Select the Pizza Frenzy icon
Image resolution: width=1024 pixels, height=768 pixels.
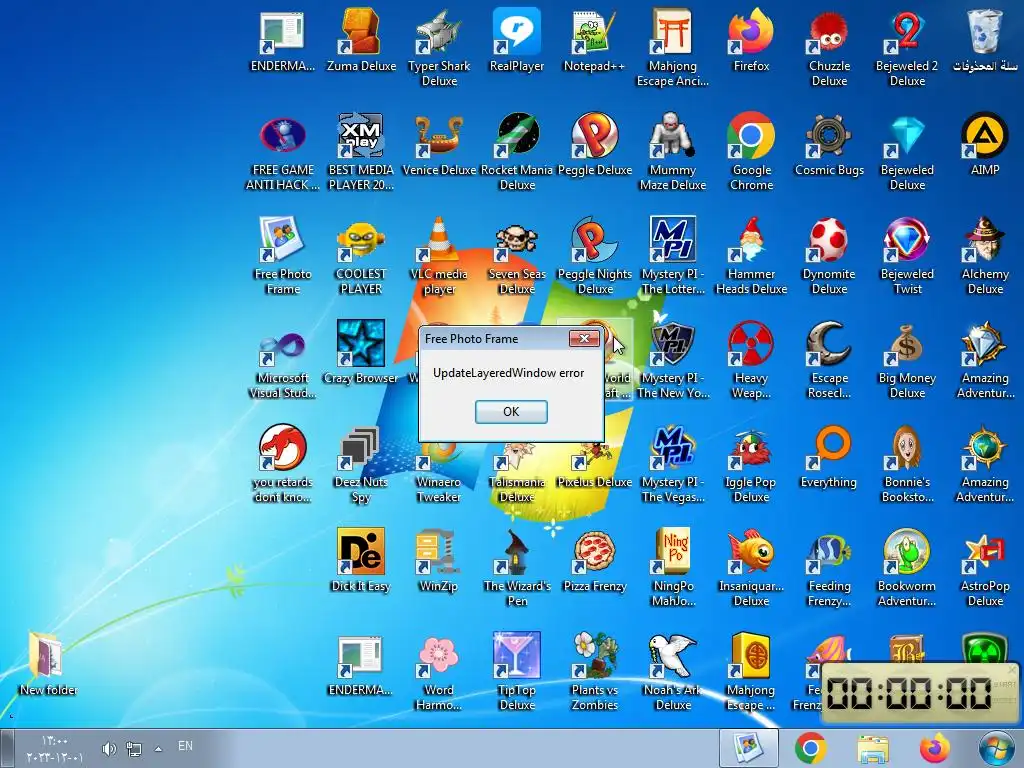pyautogui.click(x=594, y=560)
